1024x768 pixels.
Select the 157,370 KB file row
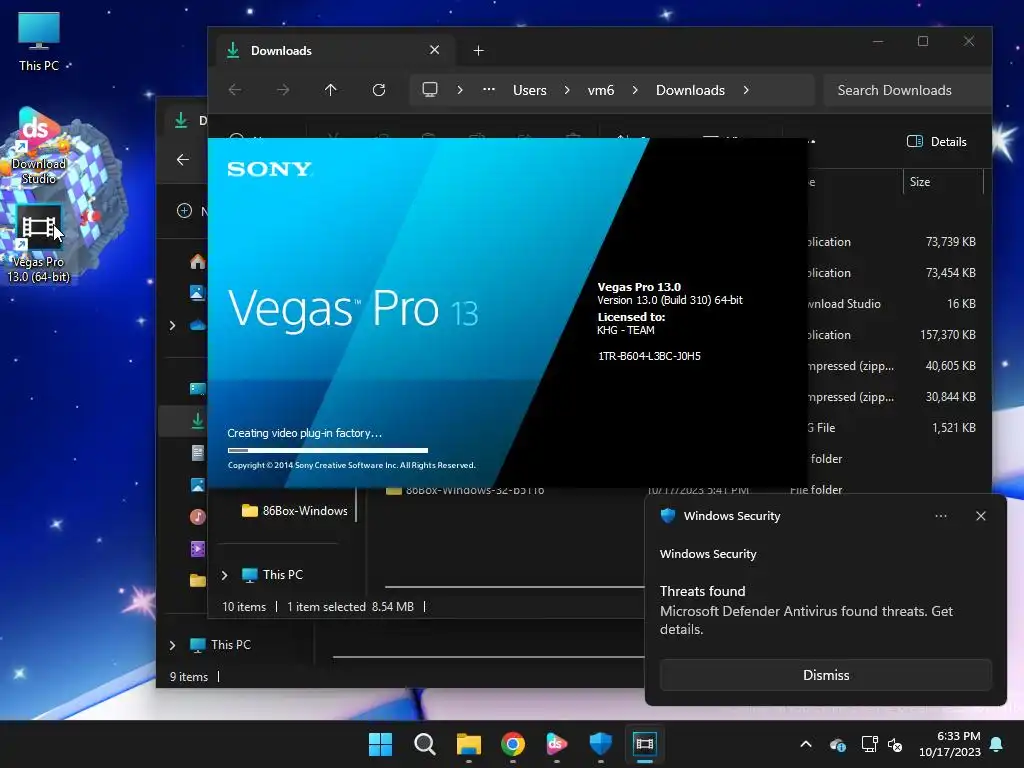[891, 335]
